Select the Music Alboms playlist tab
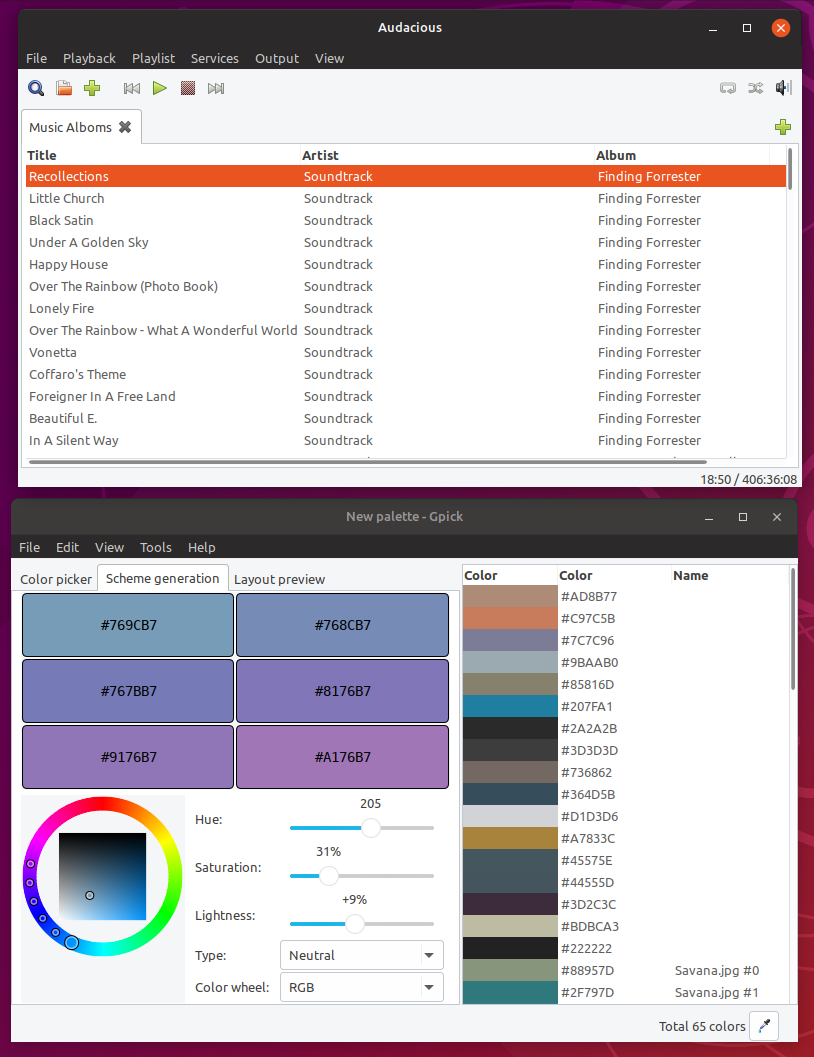 [x=70, y=127]
